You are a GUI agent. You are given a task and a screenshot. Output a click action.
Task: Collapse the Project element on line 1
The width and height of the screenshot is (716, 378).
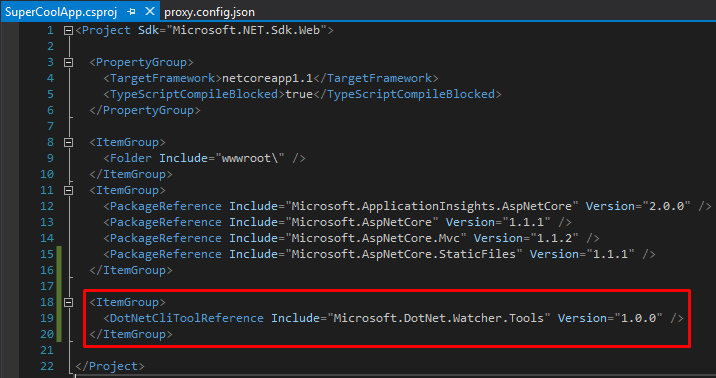[68, 31]
